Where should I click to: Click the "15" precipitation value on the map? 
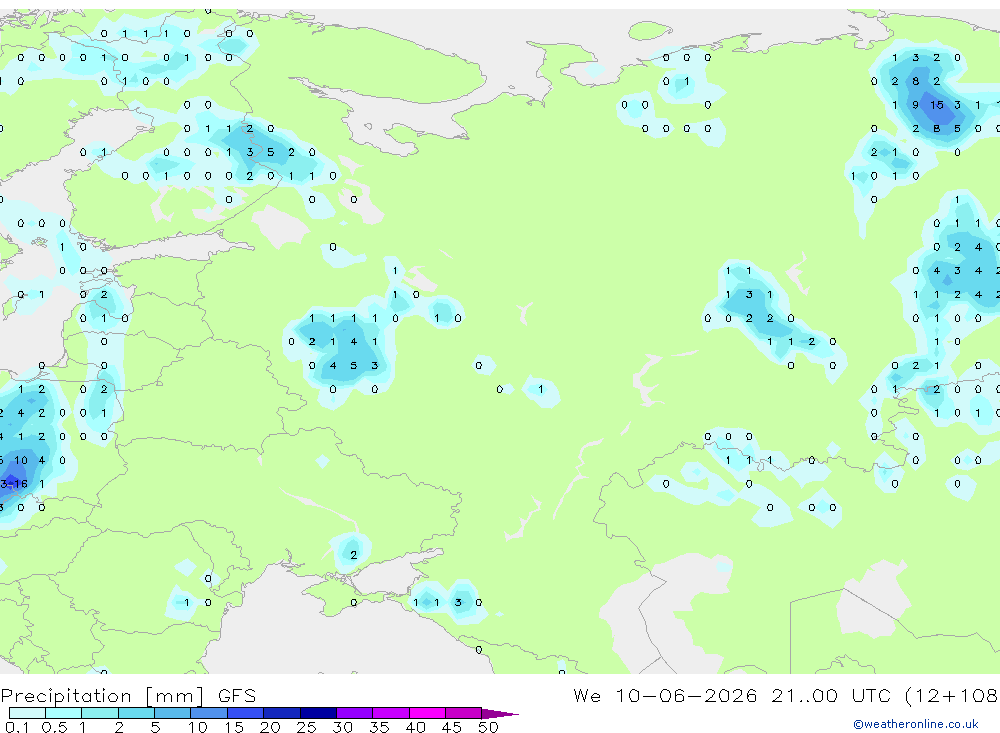tap(936, 105)
